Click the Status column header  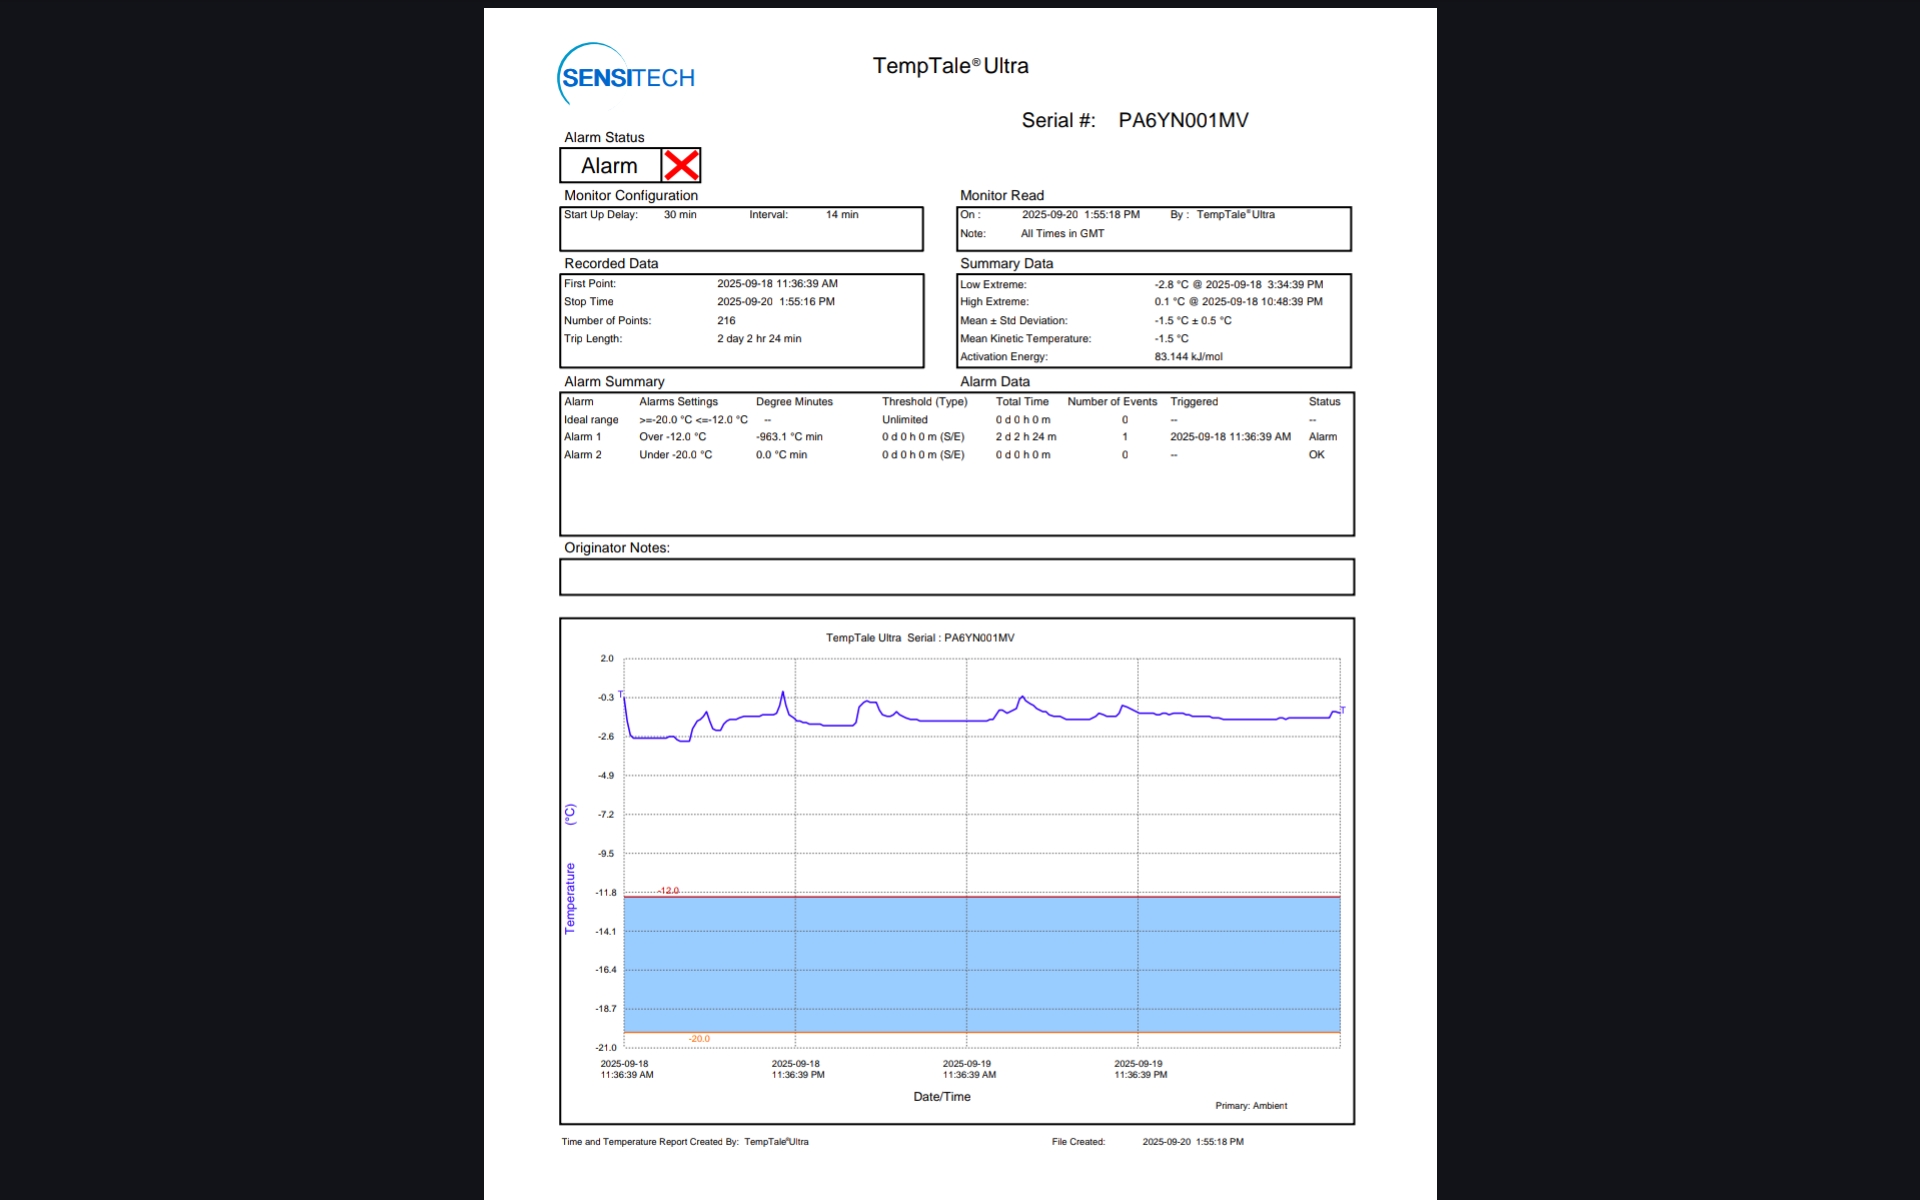tap(1324, 402)
